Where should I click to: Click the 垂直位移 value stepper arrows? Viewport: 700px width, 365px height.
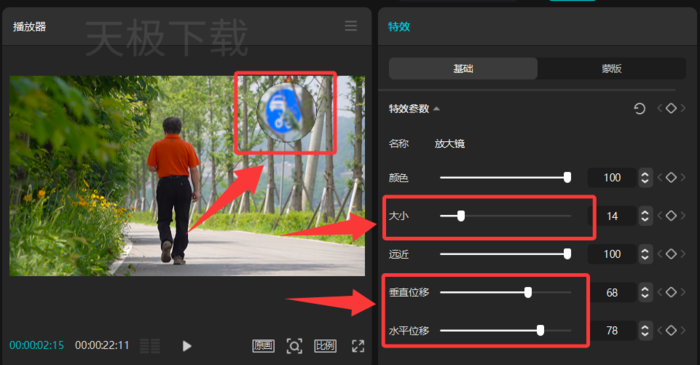(645, 293)
